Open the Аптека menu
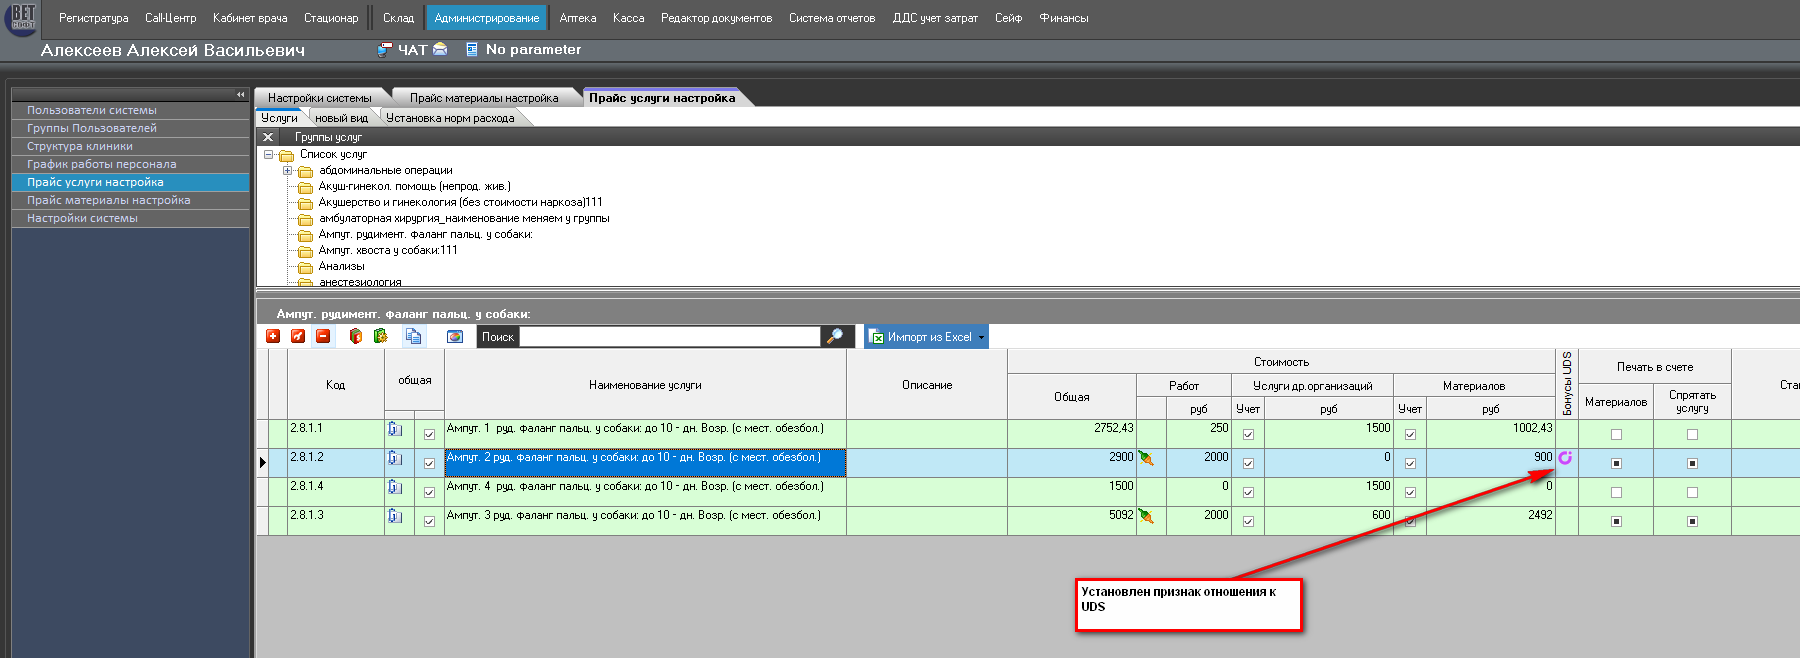The image size is (1800, 658). [x=577, y=18]
